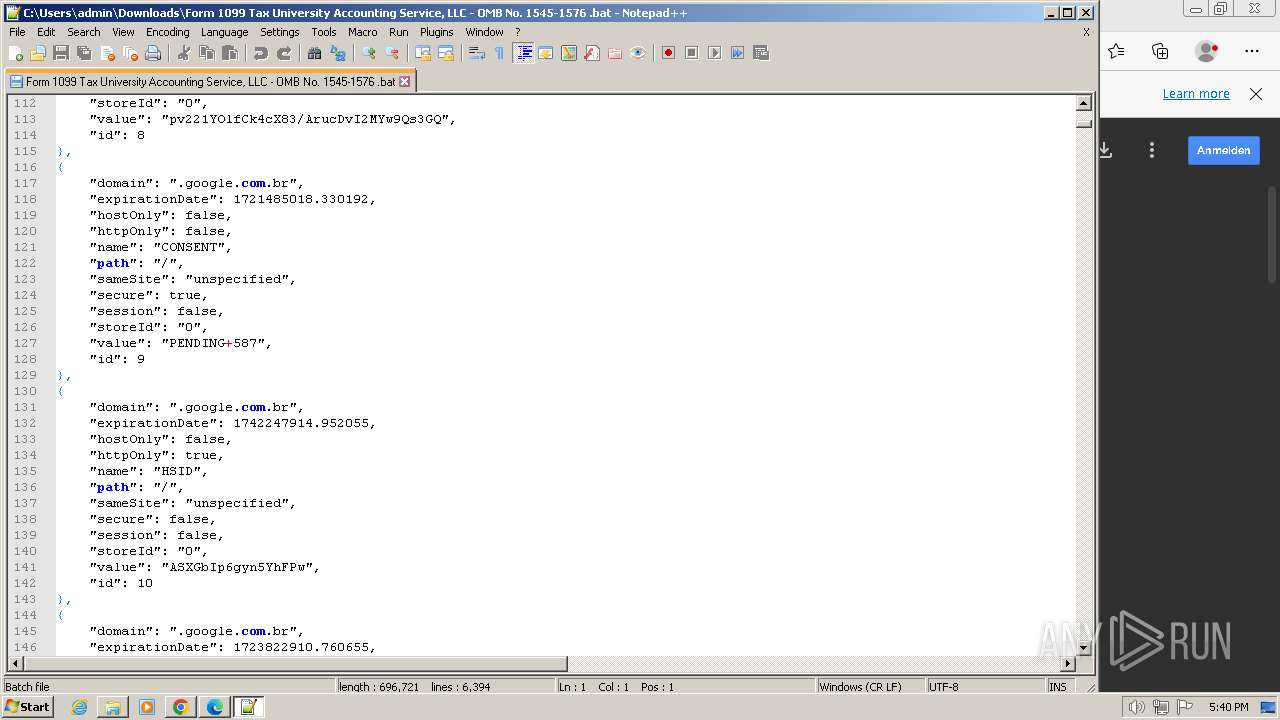This screenshot has height=720, width=1280.
Task: Click the INS indicator in the status bar
Action: tap(1058, 687)
